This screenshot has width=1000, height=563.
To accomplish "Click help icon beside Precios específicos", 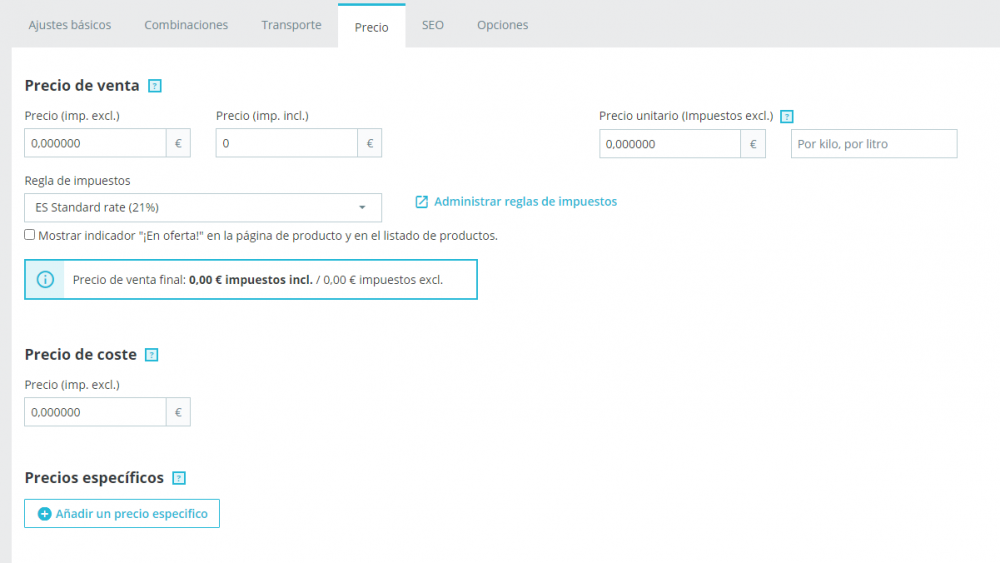I will click(x=179, y=478).
